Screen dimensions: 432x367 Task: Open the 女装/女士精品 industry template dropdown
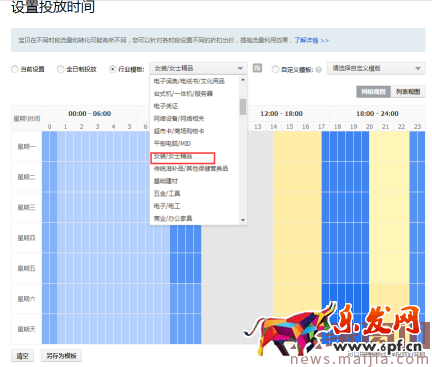tap(198, 68)
